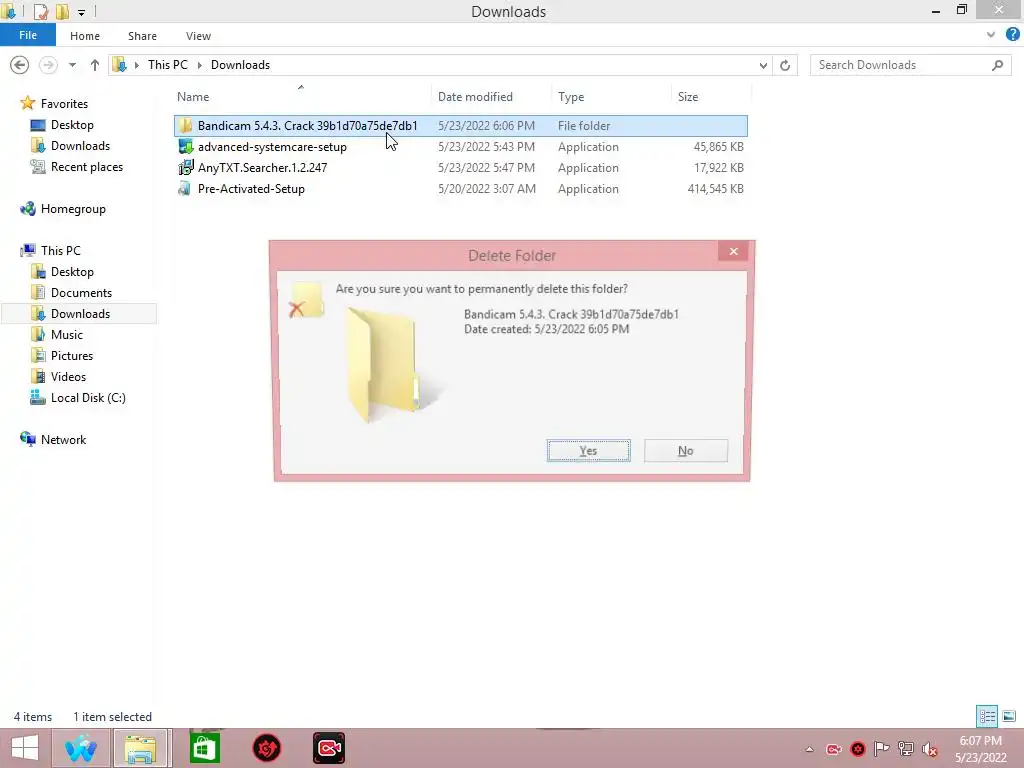The image size is (1024, 768).
Task: Click the AnyTXT.Searcher installer icon
Action: [x=185, y=168]
